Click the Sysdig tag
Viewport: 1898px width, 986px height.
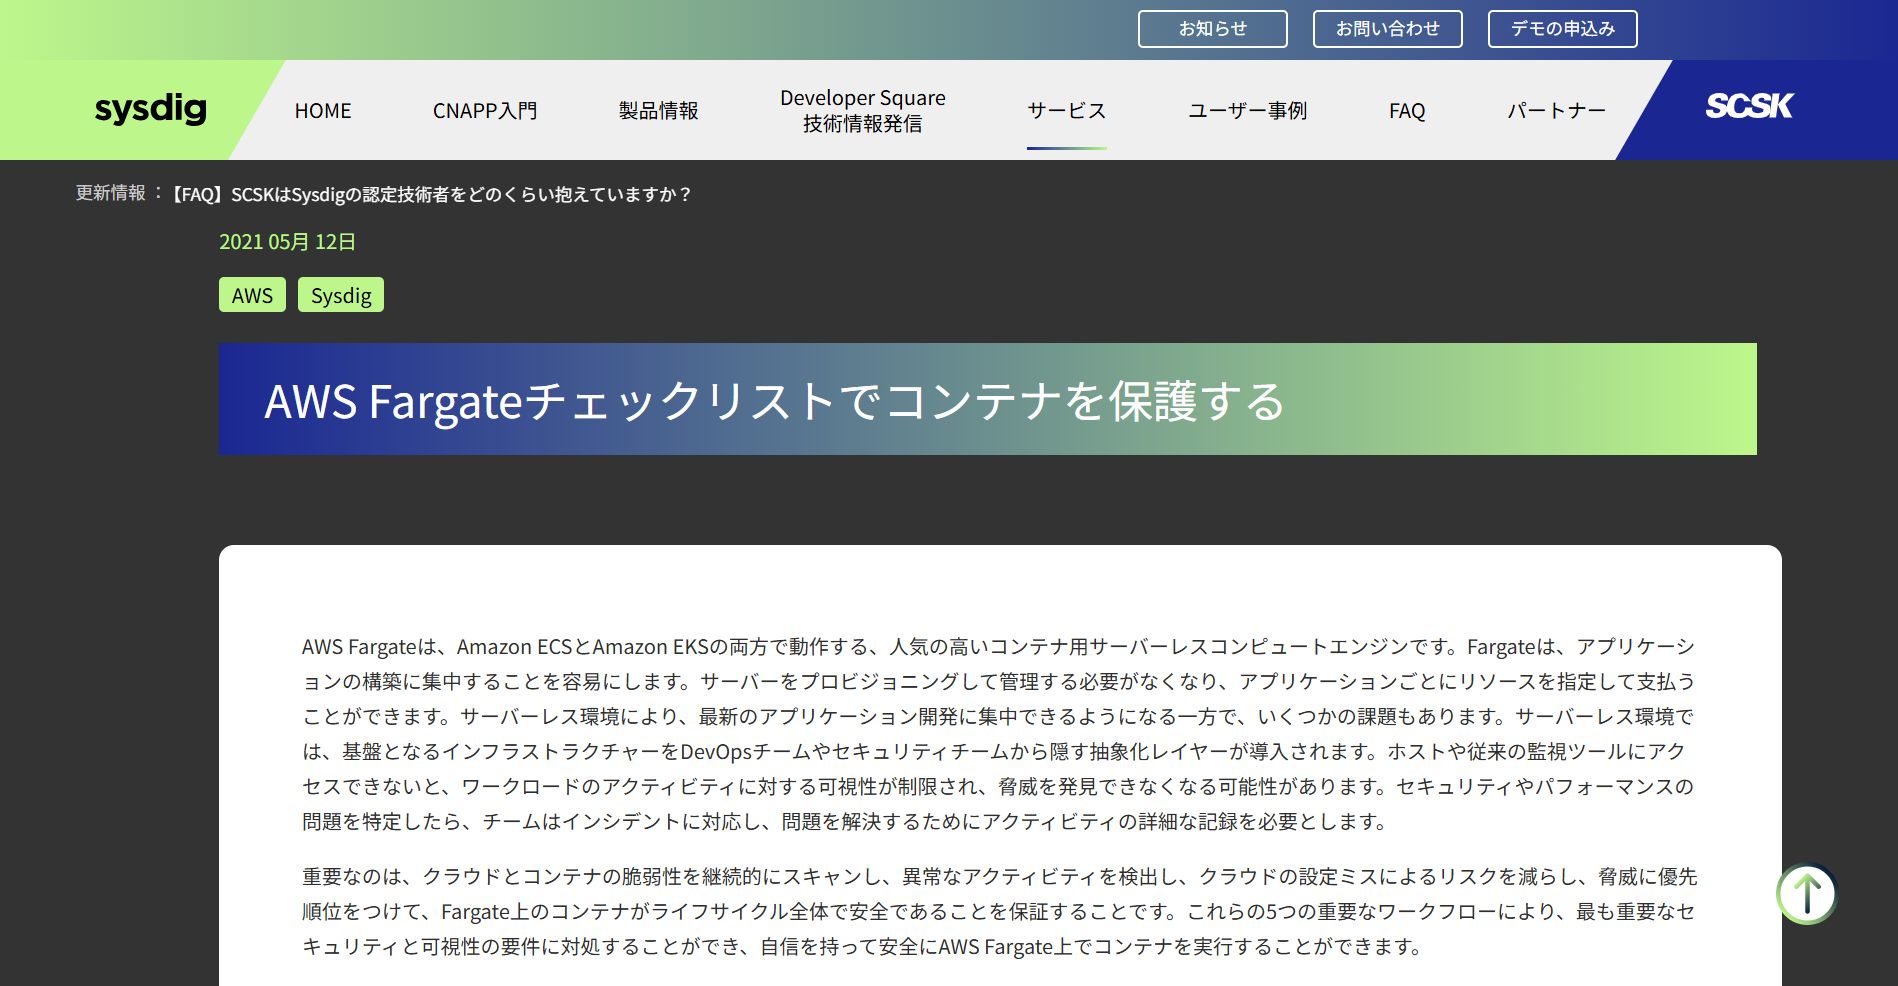click(341, 295)
